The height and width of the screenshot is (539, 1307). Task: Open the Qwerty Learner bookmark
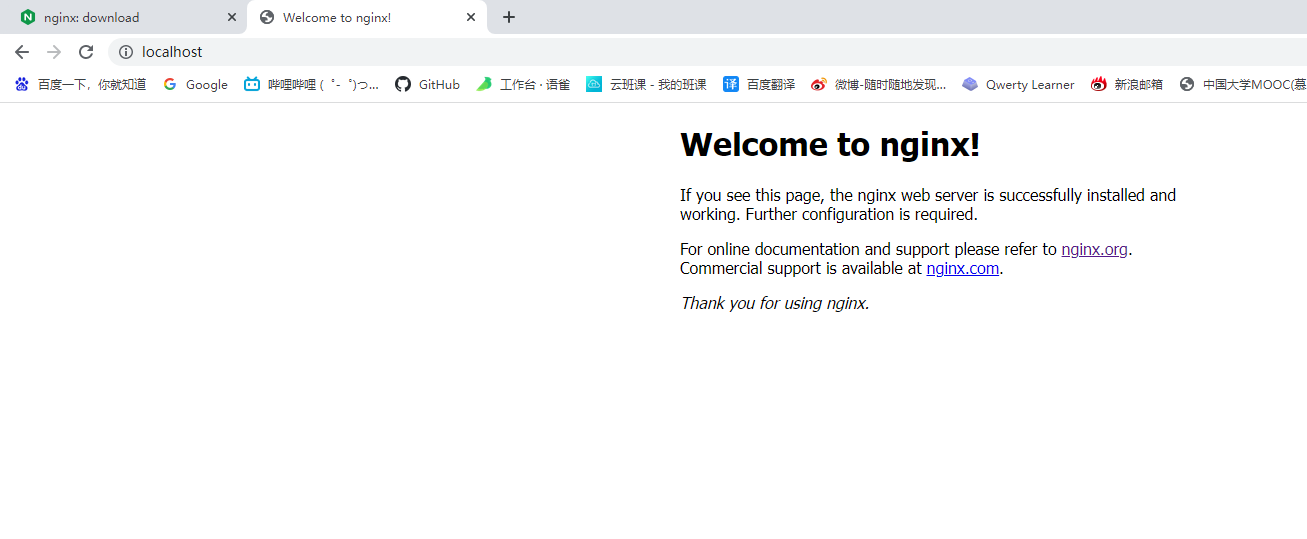1018,85
